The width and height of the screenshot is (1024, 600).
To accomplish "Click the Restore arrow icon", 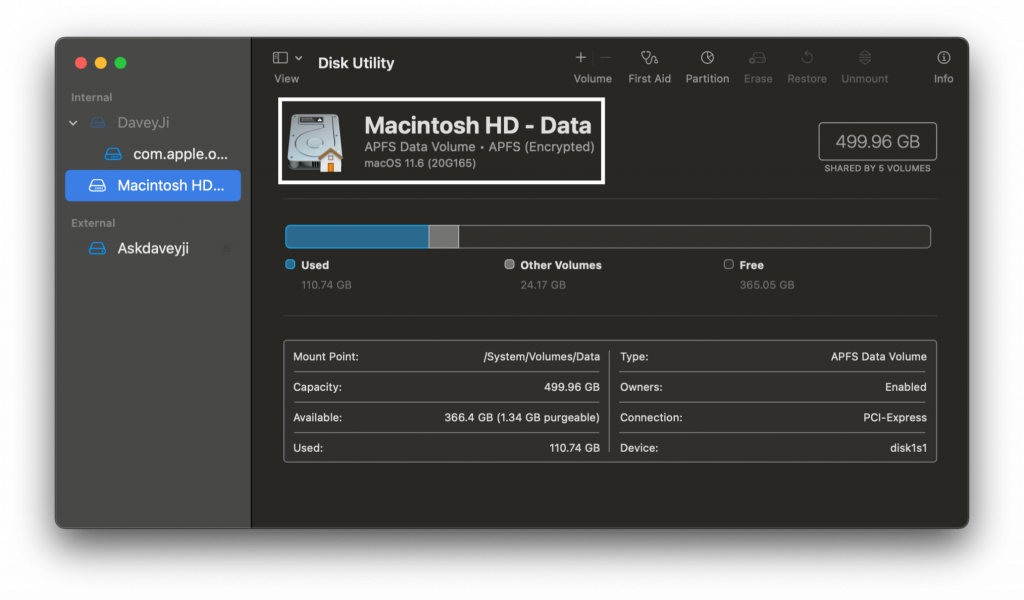I will (807, 57).
